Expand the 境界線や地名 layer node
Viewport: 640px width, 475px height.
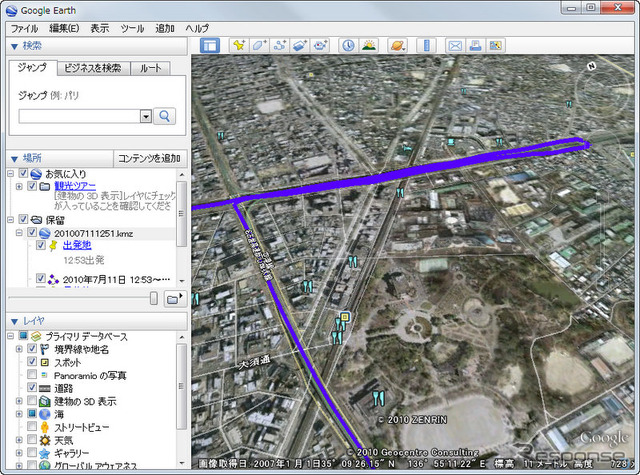pos(19,349)
